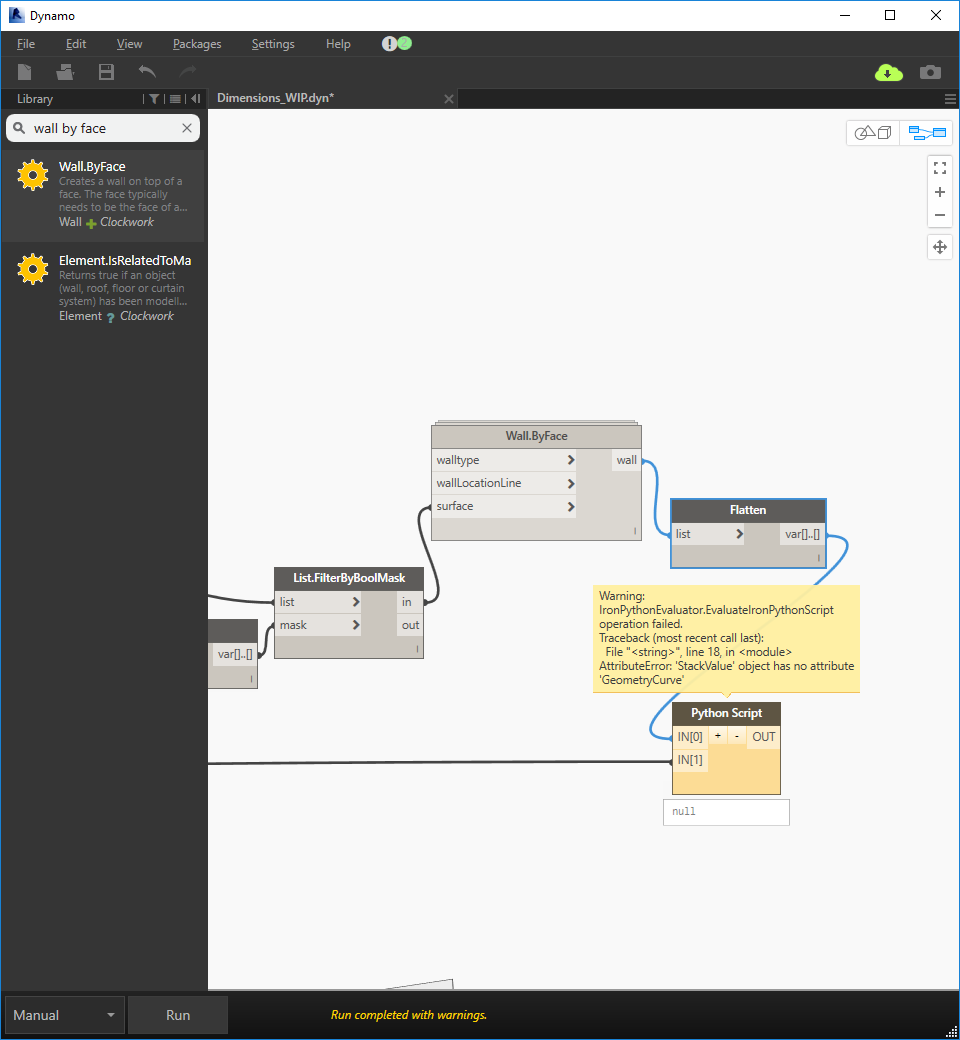Click the magnifier search icon in library
Viewport: 960px width, 1040px height.
tap(19, 127)
